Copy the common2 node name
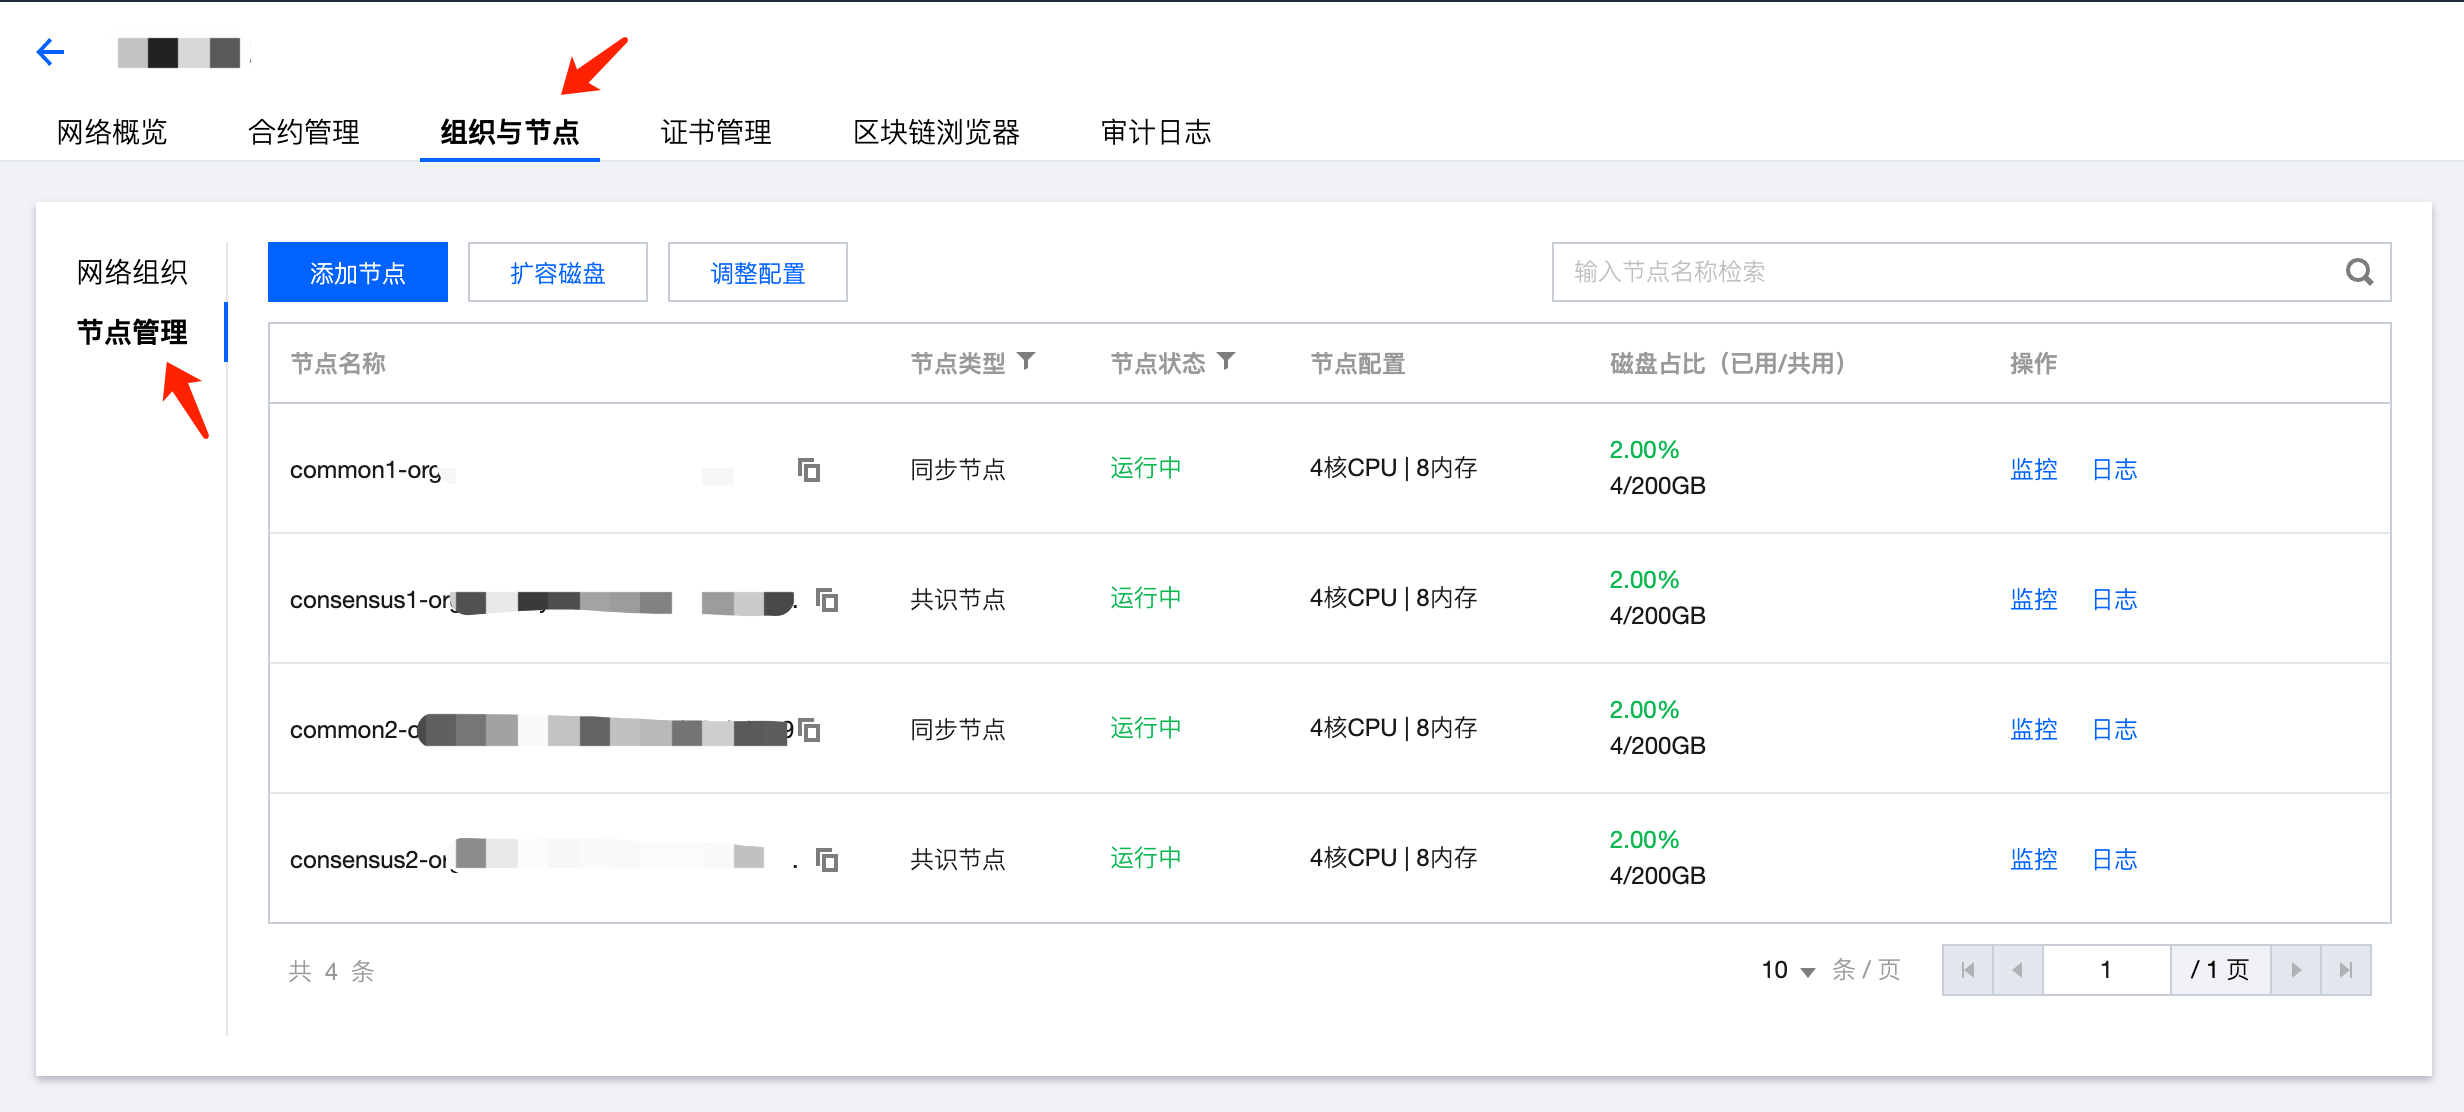The height and width of the screenshot is (1112, 2464). pyautogui.click(x=810, y=730)
